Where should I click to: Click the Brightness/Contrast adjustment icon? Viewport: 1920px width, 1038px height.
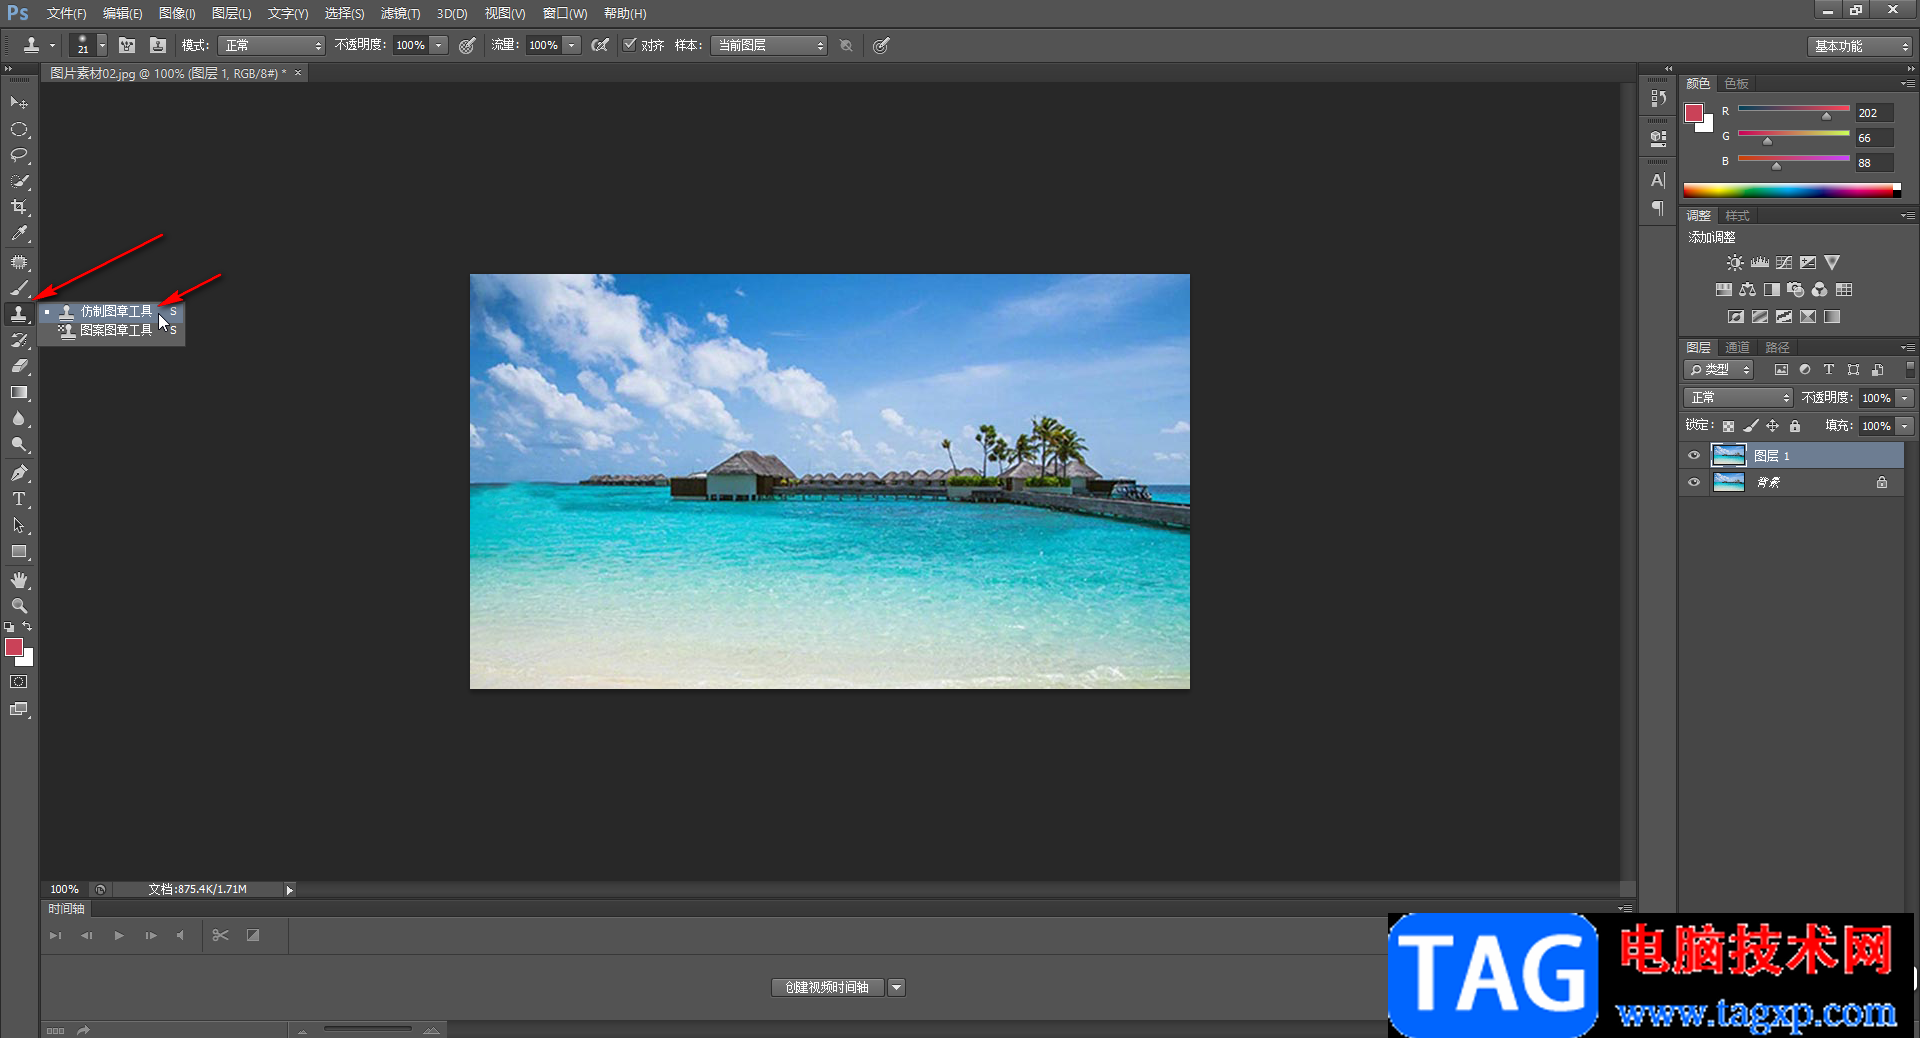(1735, 263)
